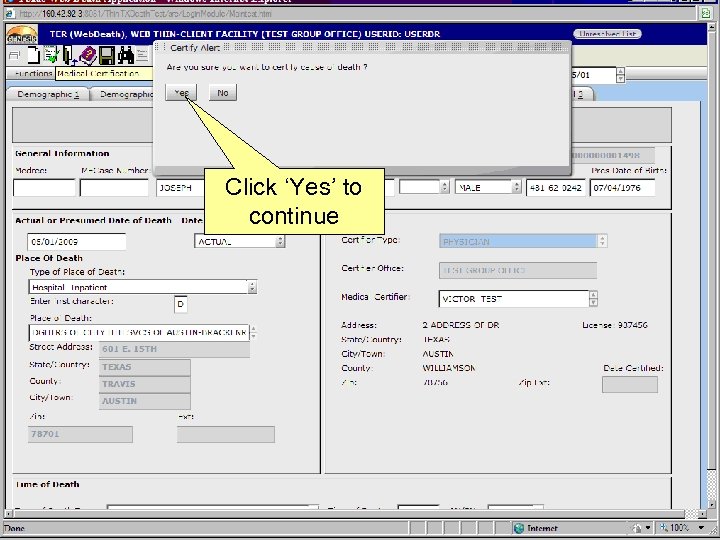
Task: Click the save floppy disk icon
Action: tap(107, 56)
